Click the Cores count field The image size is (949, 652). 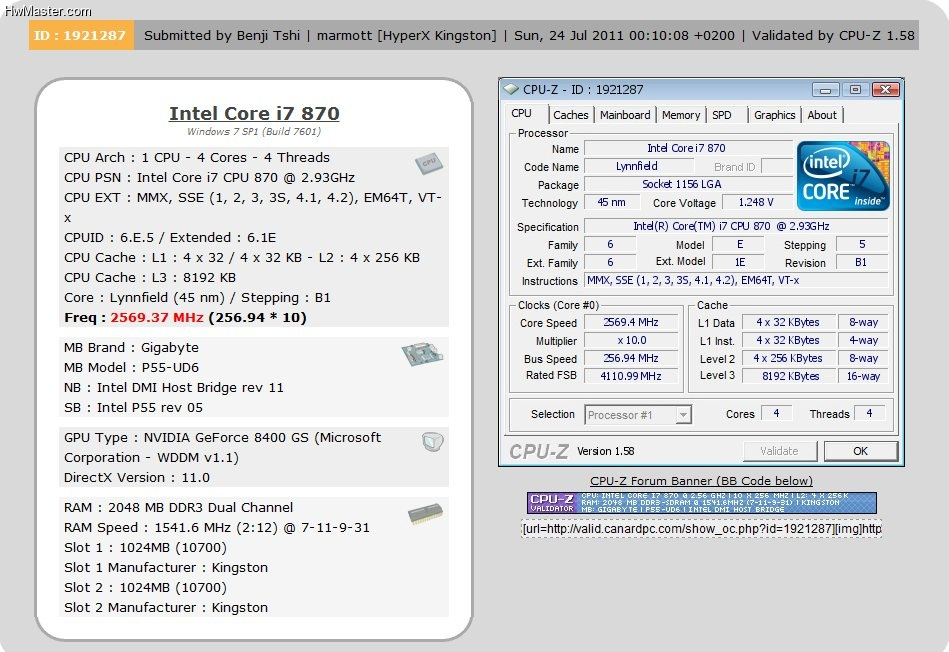(776, 413)
